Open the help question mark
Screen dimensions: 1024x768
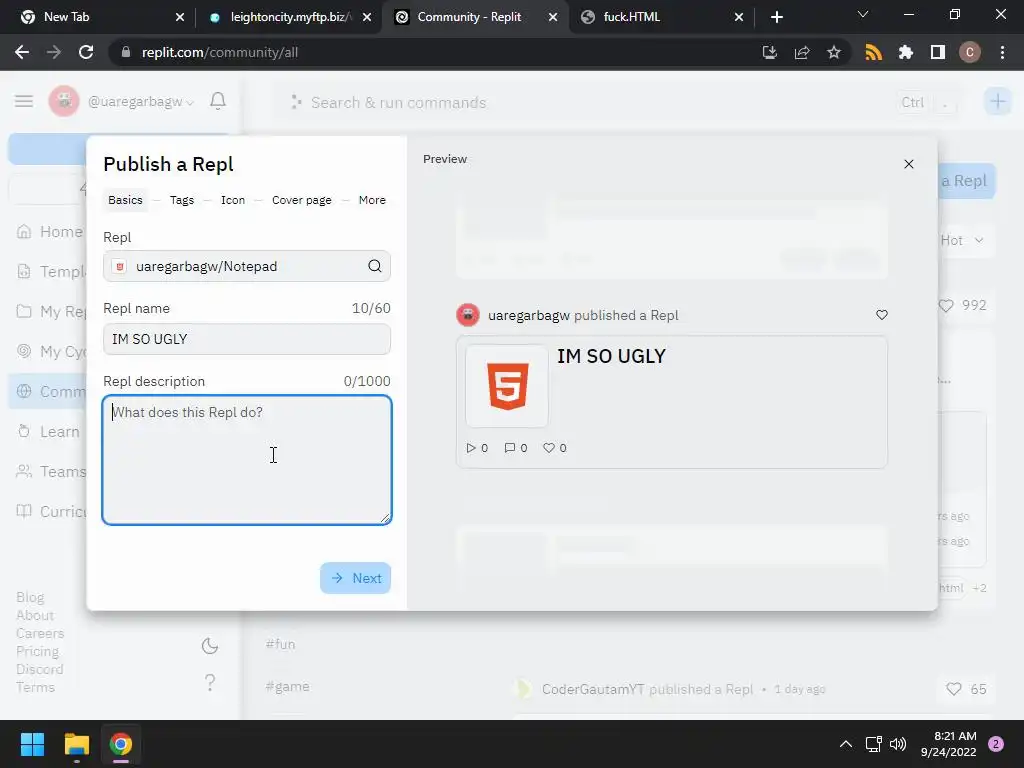(x=210, y=682)
